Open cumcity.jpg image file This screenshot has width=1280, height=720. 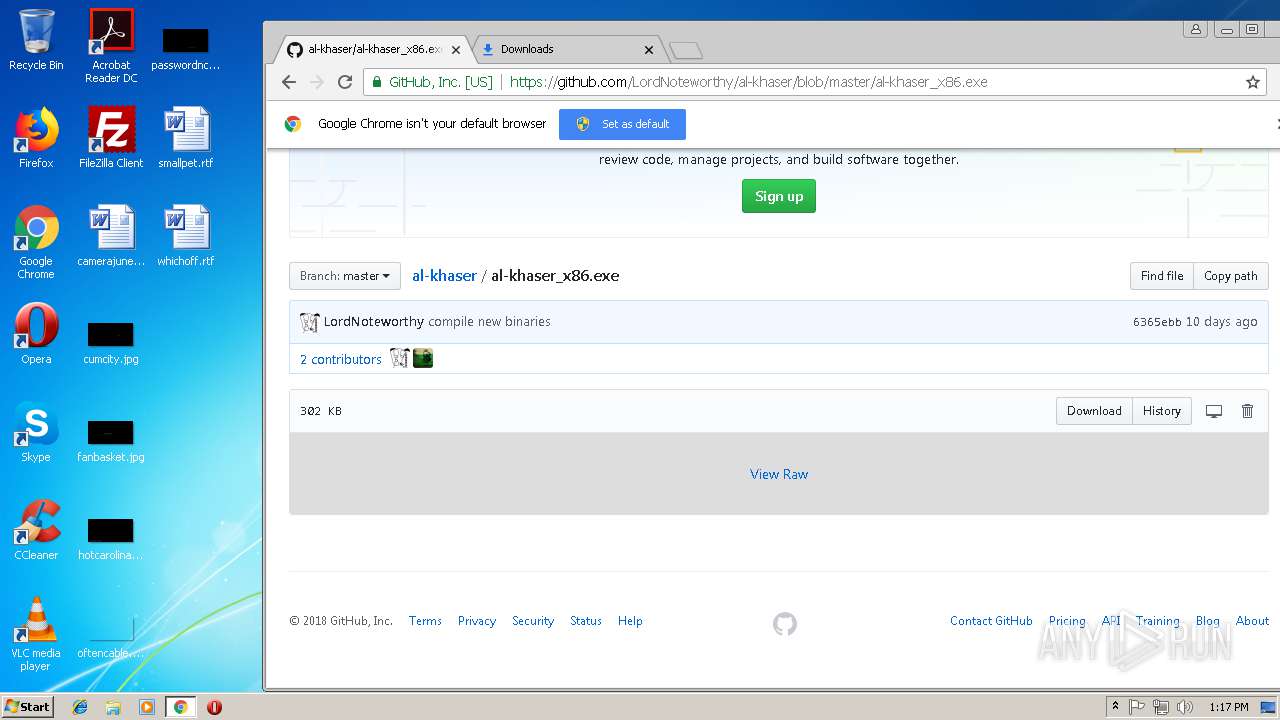(x=111, y=341)
